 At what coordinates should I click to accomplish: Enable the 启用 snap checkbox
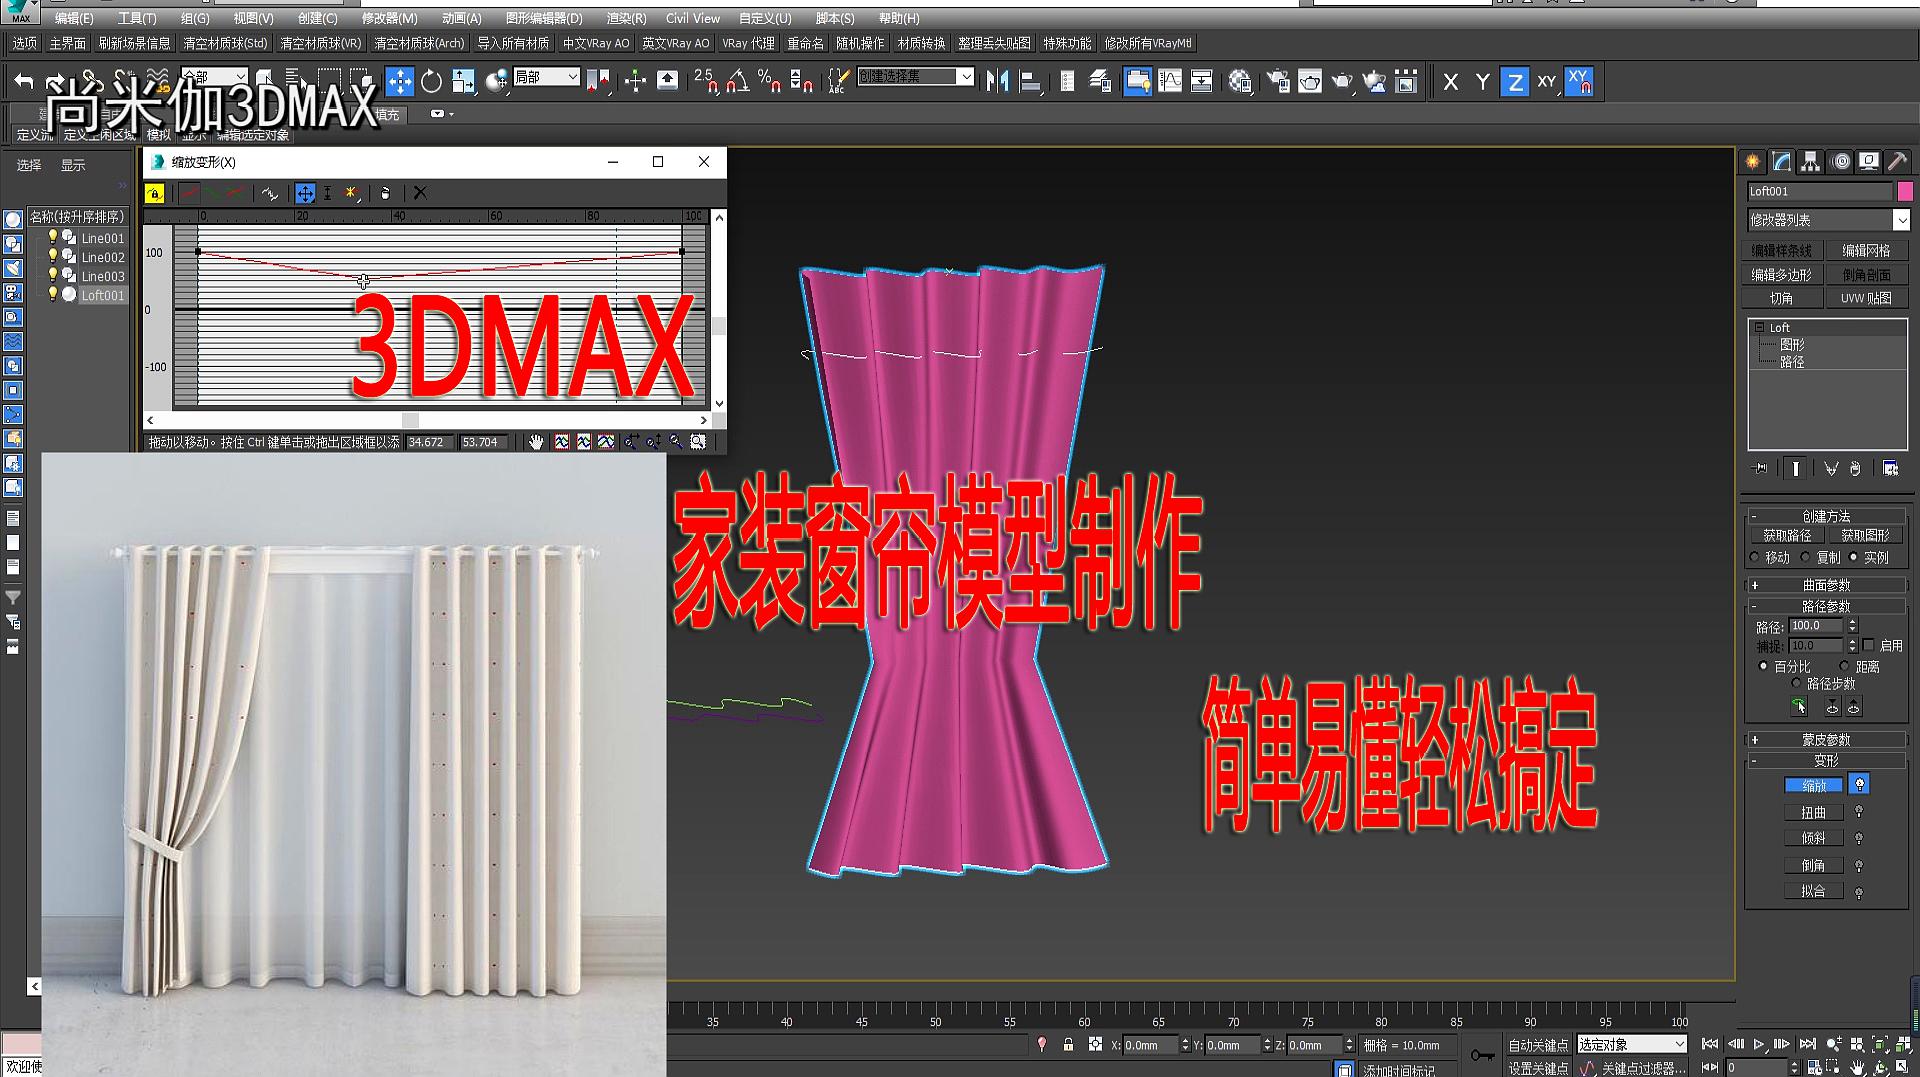[1868, 645]
